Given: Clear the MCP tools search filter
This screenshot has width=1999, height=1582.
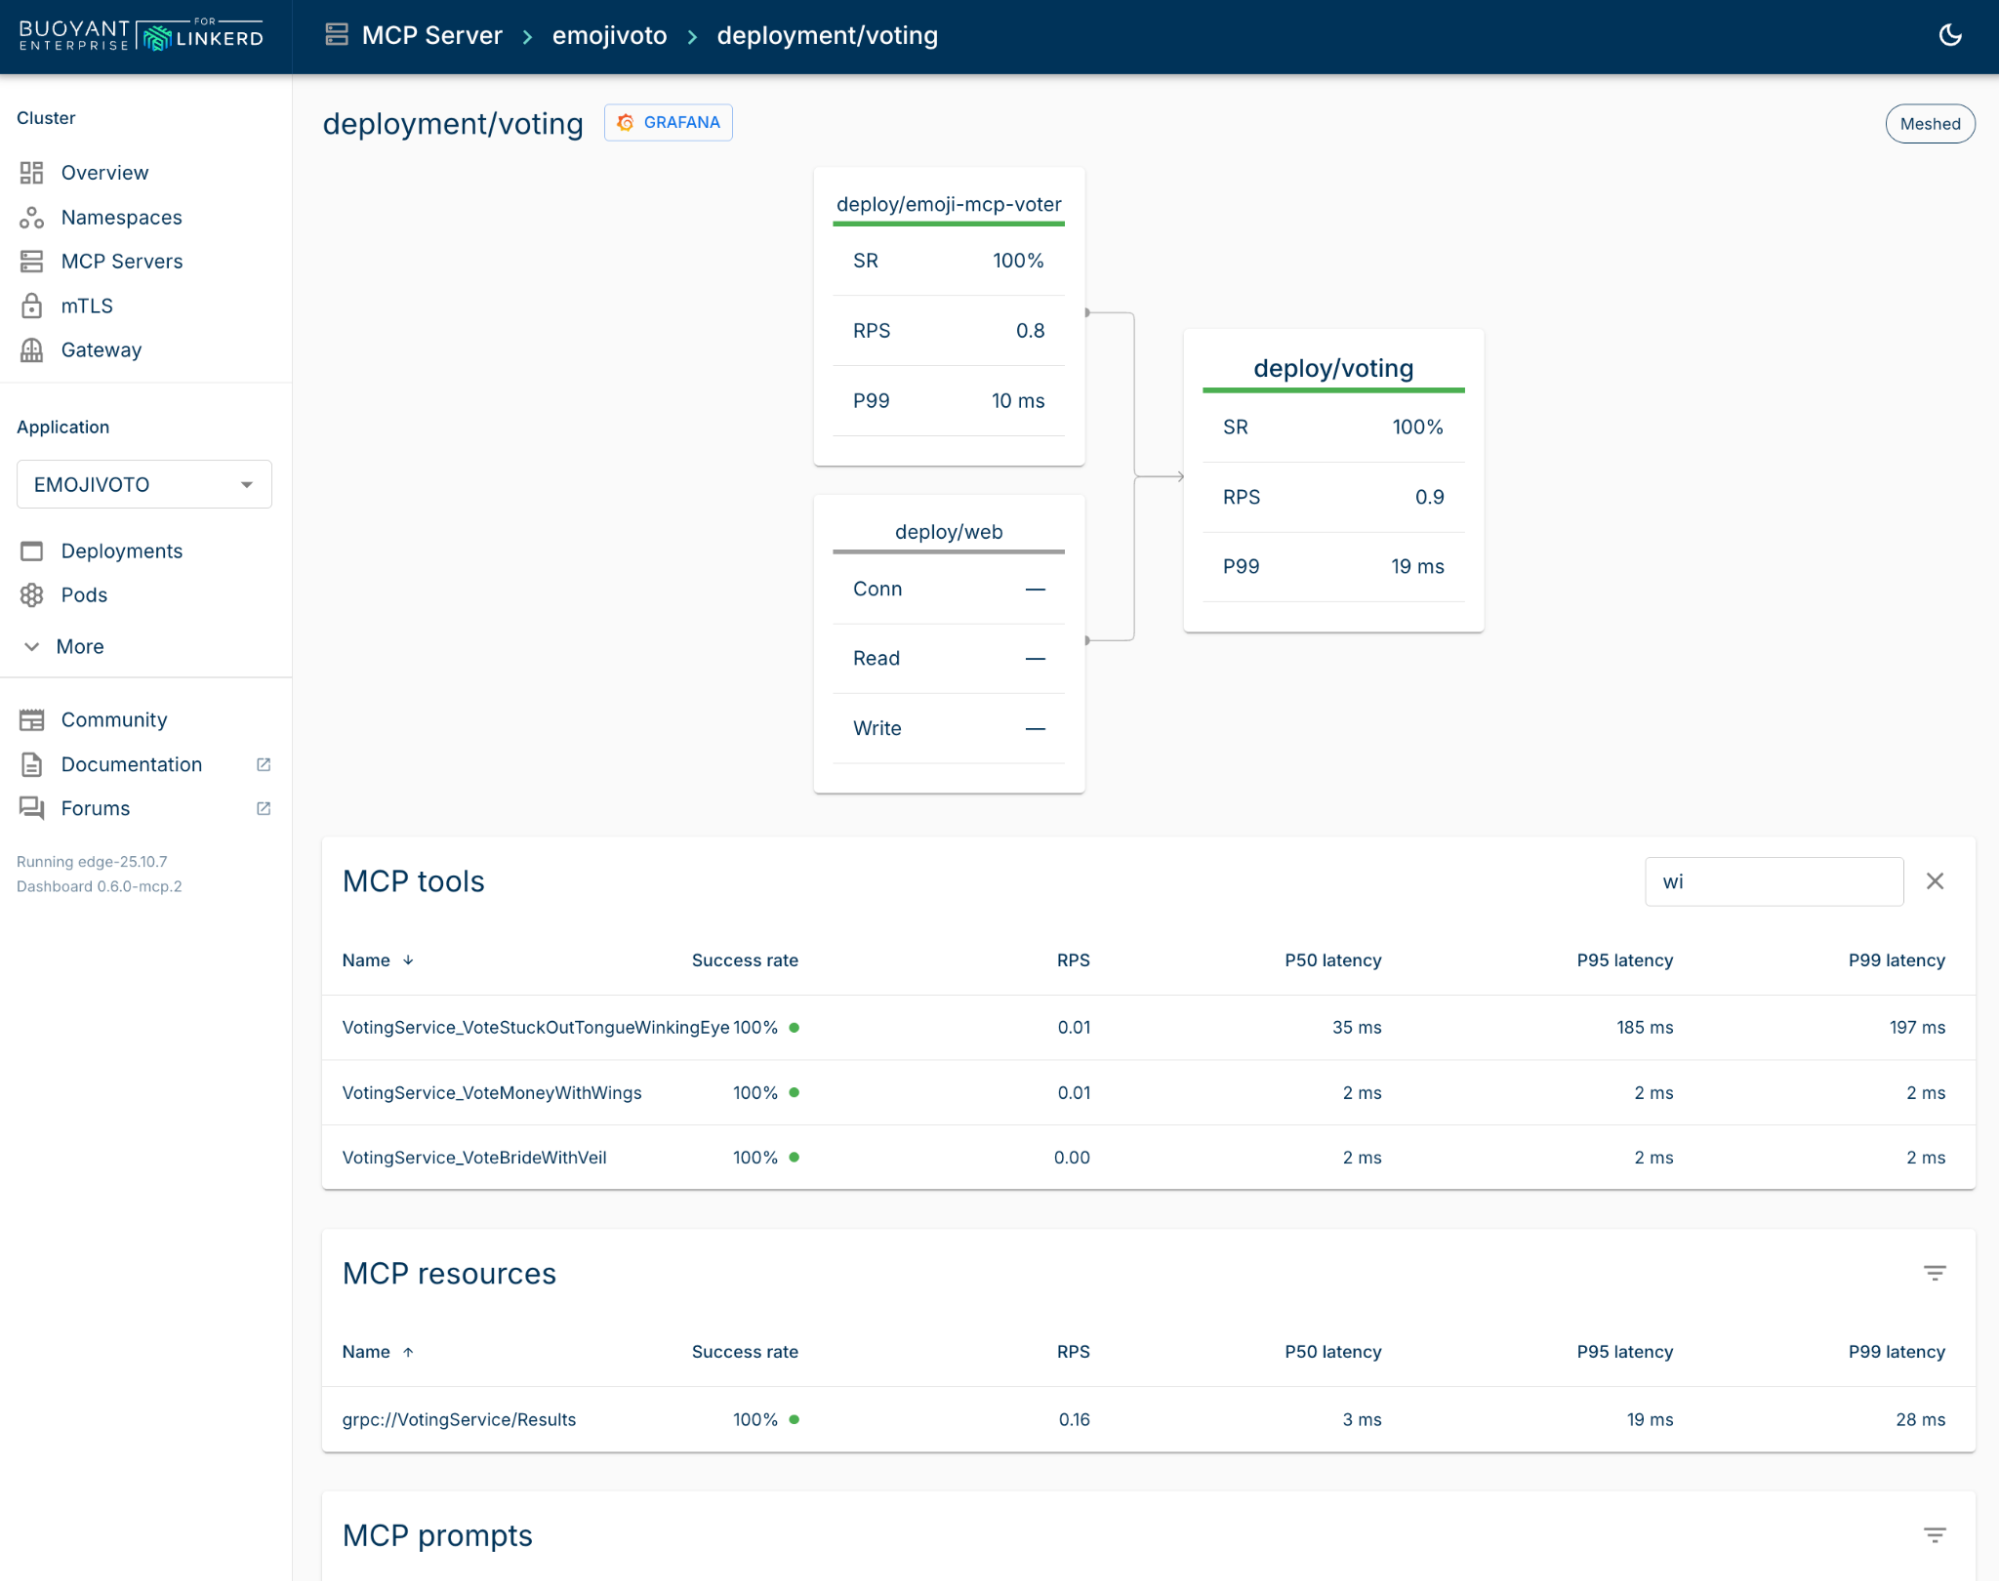Looking at the screenshot, I should (1934, 881).
